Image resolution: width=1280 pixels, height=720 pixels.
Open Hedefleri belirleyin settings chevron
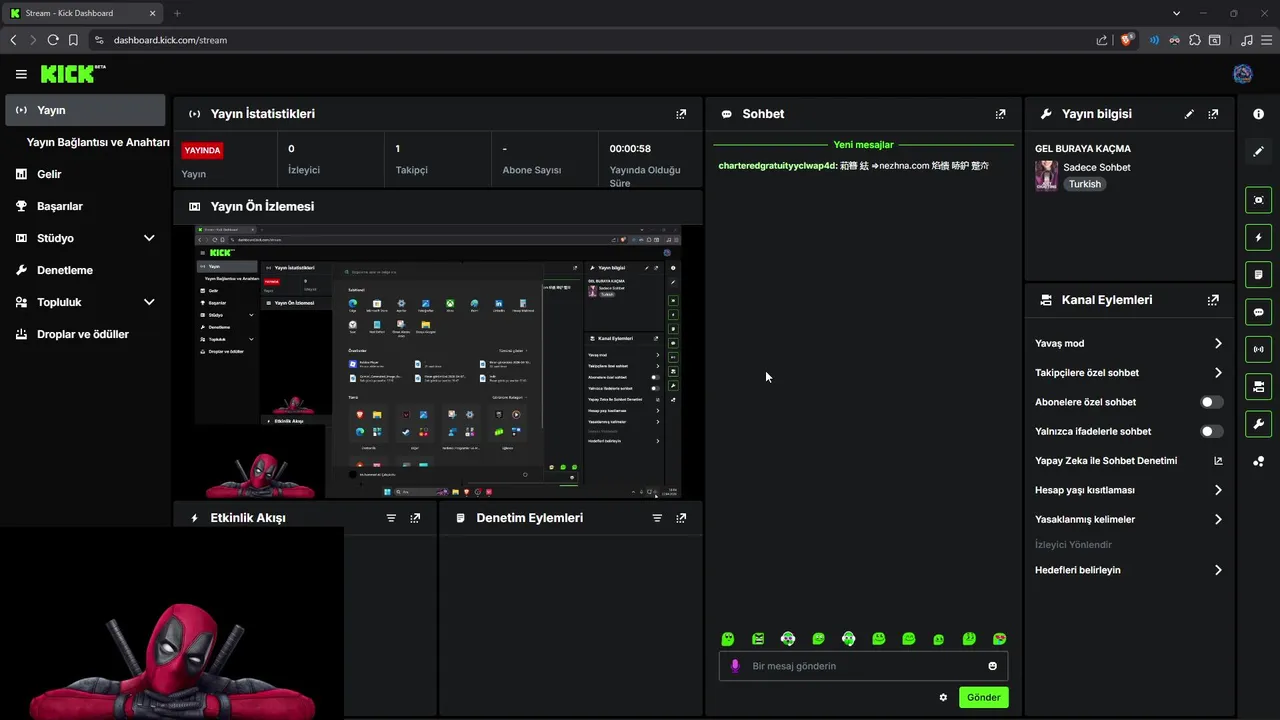pos(1218,570)
